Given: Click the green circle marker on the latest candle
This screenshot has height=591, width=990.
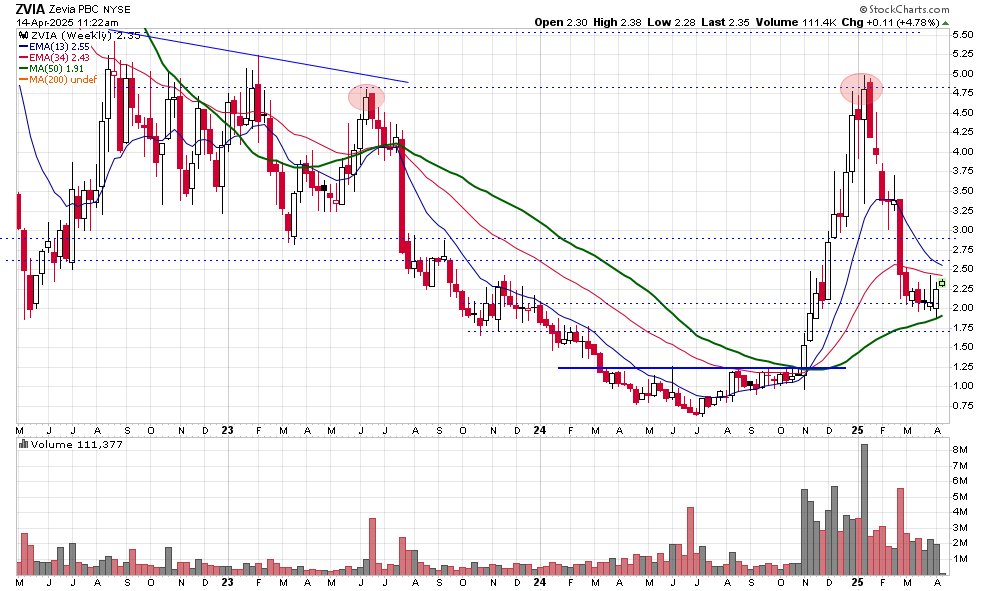Looking at the screenshot, I should click(942, 284).
